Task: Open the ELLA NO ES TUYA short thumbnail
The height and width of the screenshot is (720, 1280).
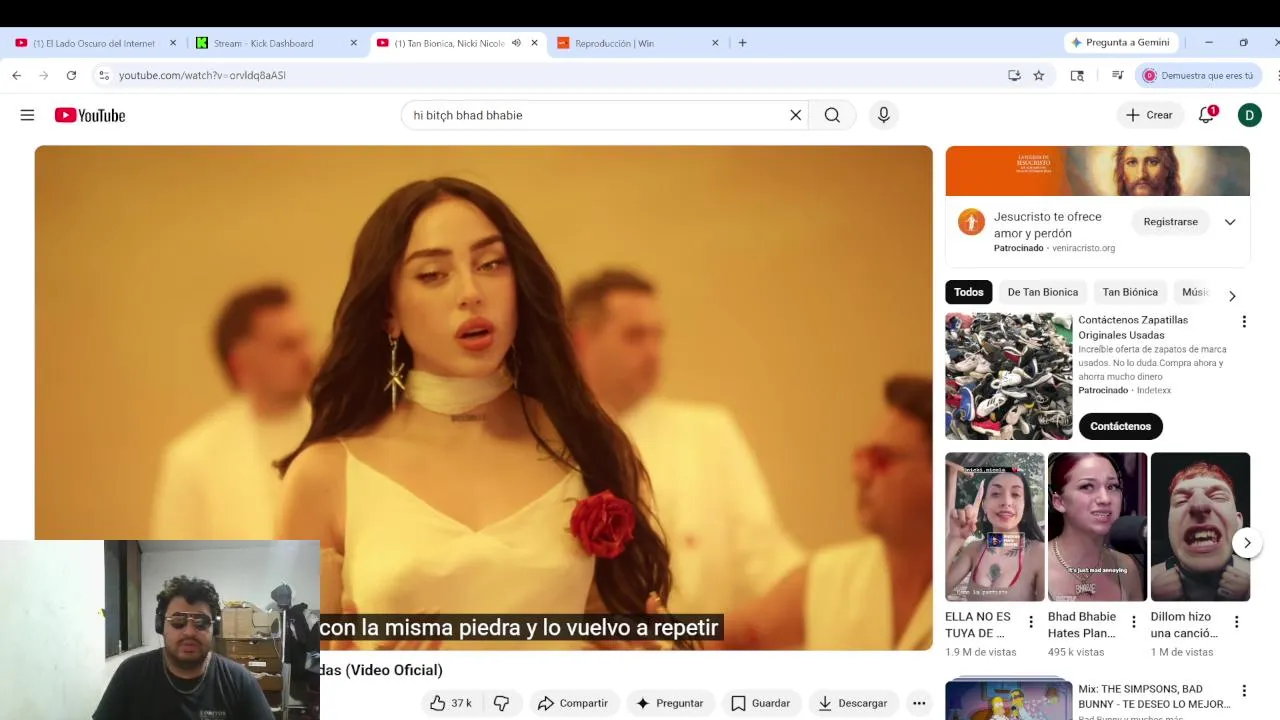Action: (994, 527)
